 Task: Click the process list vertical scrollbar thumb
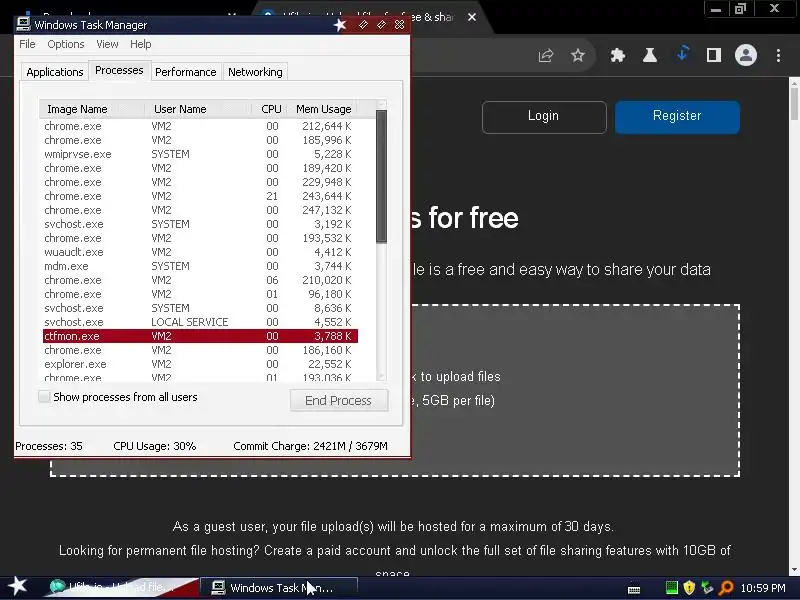coord(381,177)
